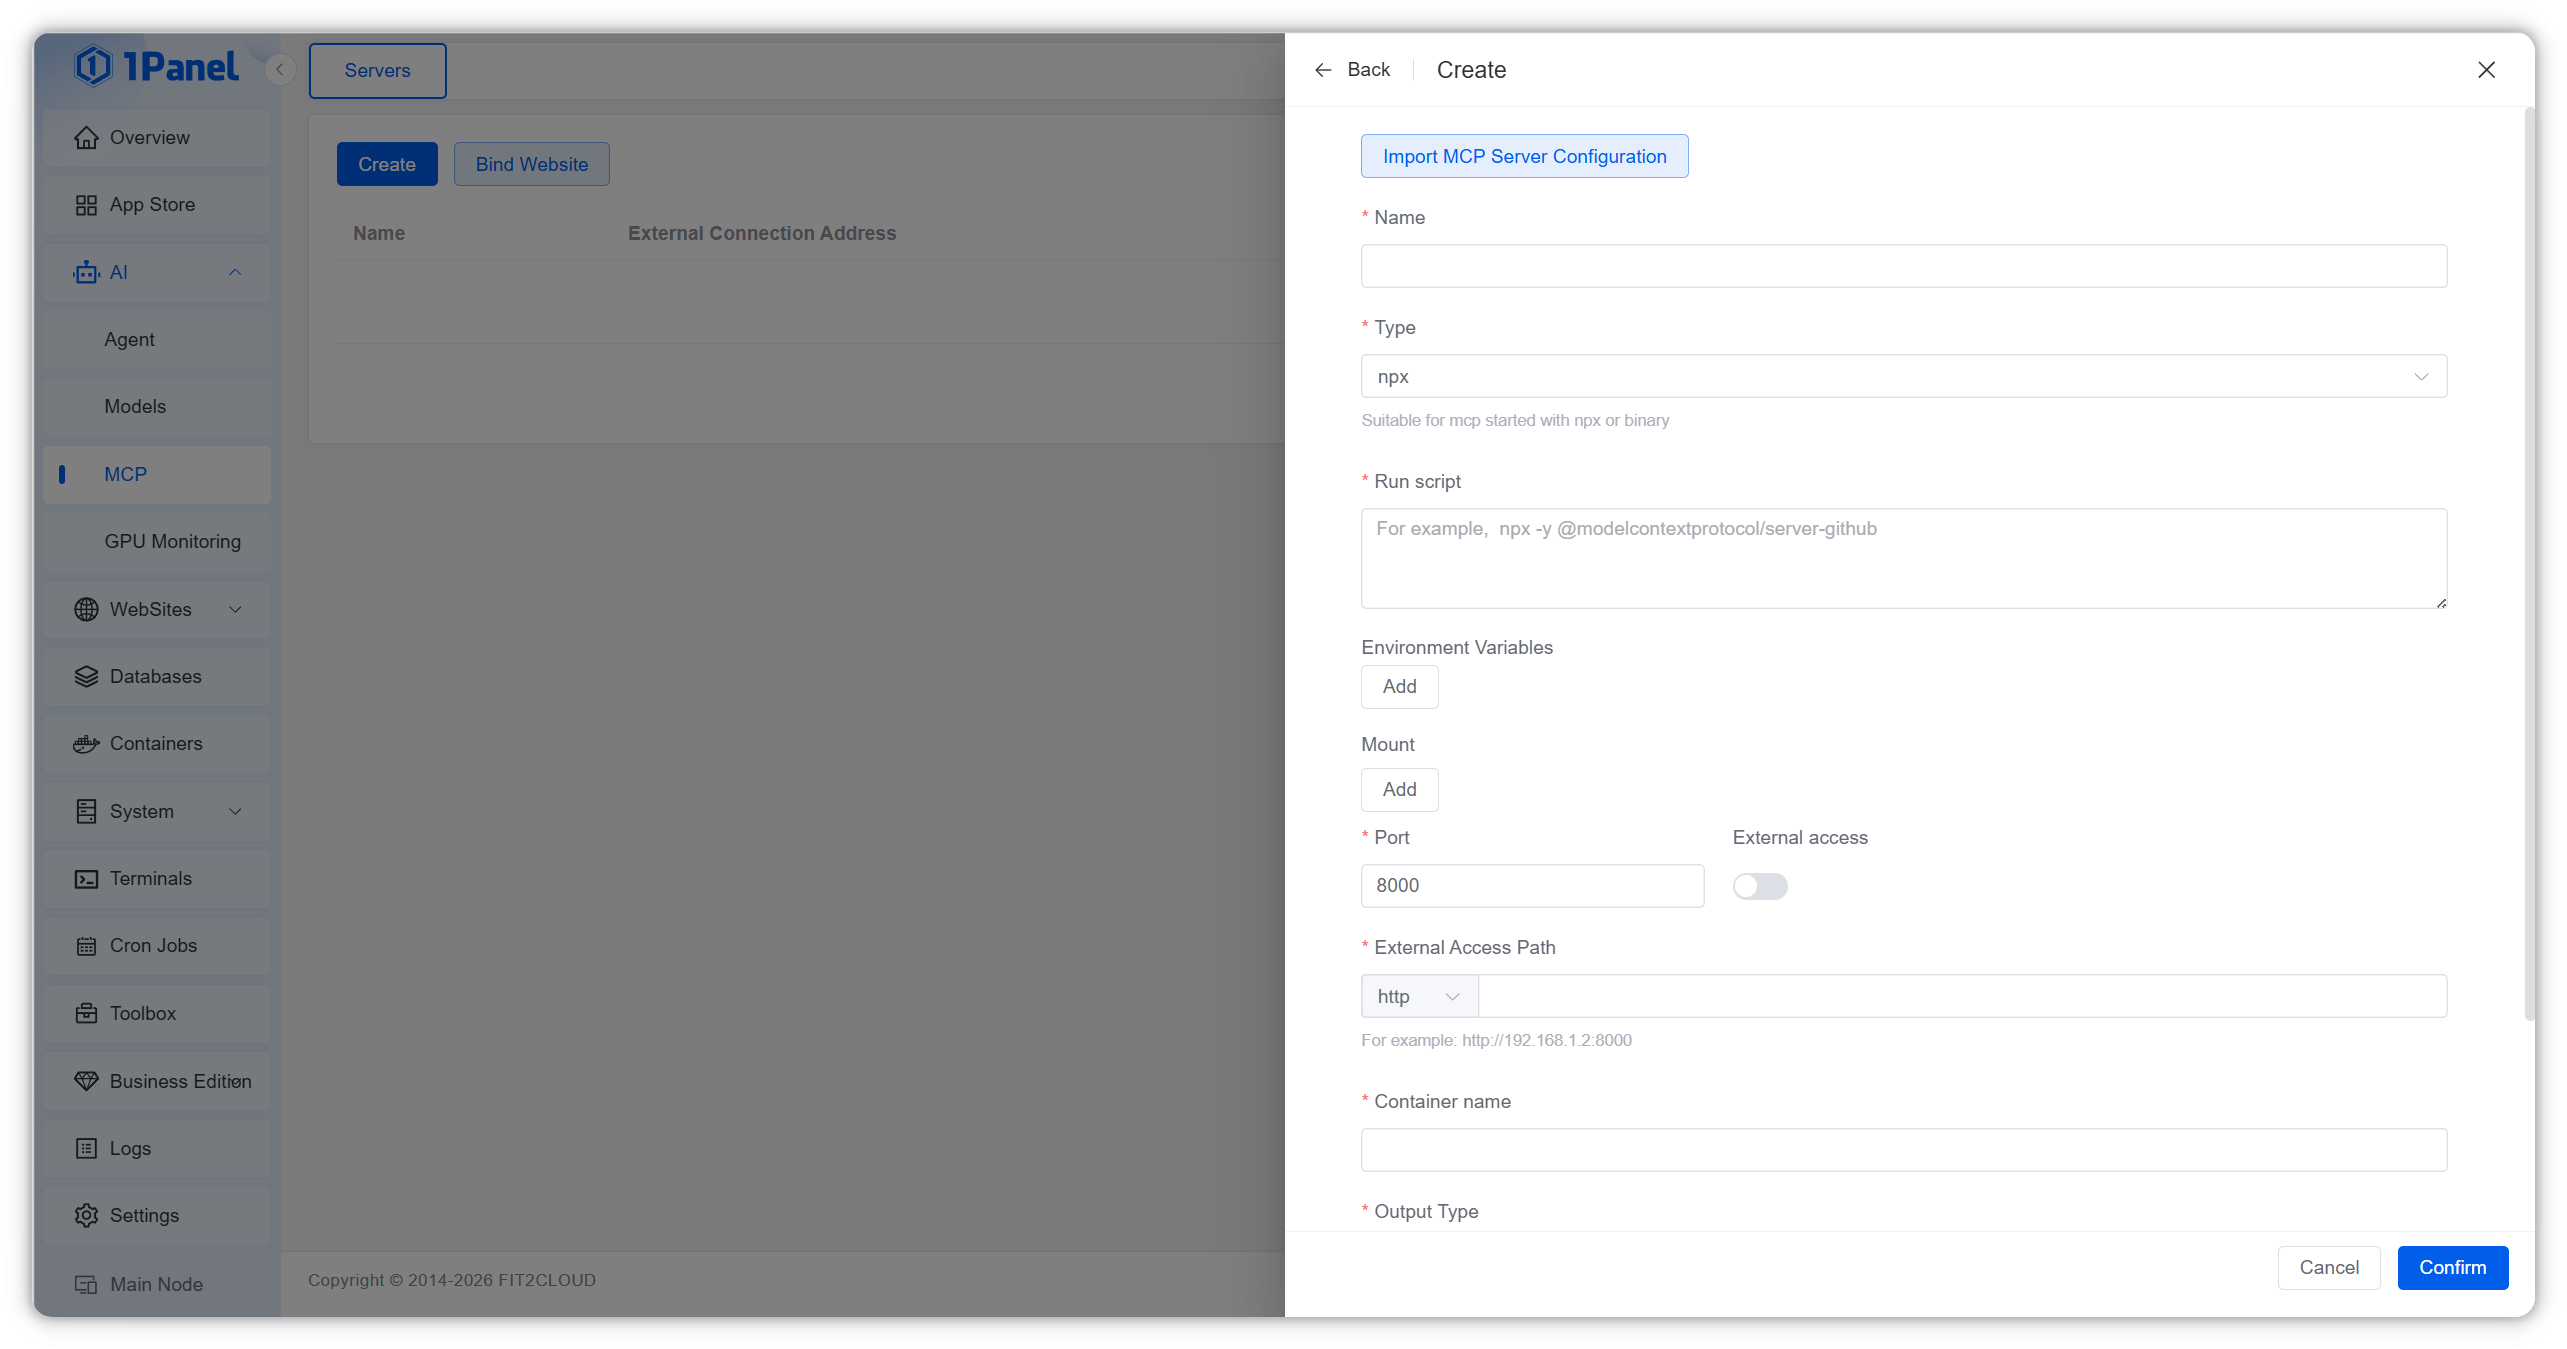Click the 'Suitable for mcp started' hint text
Viewport: 2567px width, 1349px height.
point(1515,420)
